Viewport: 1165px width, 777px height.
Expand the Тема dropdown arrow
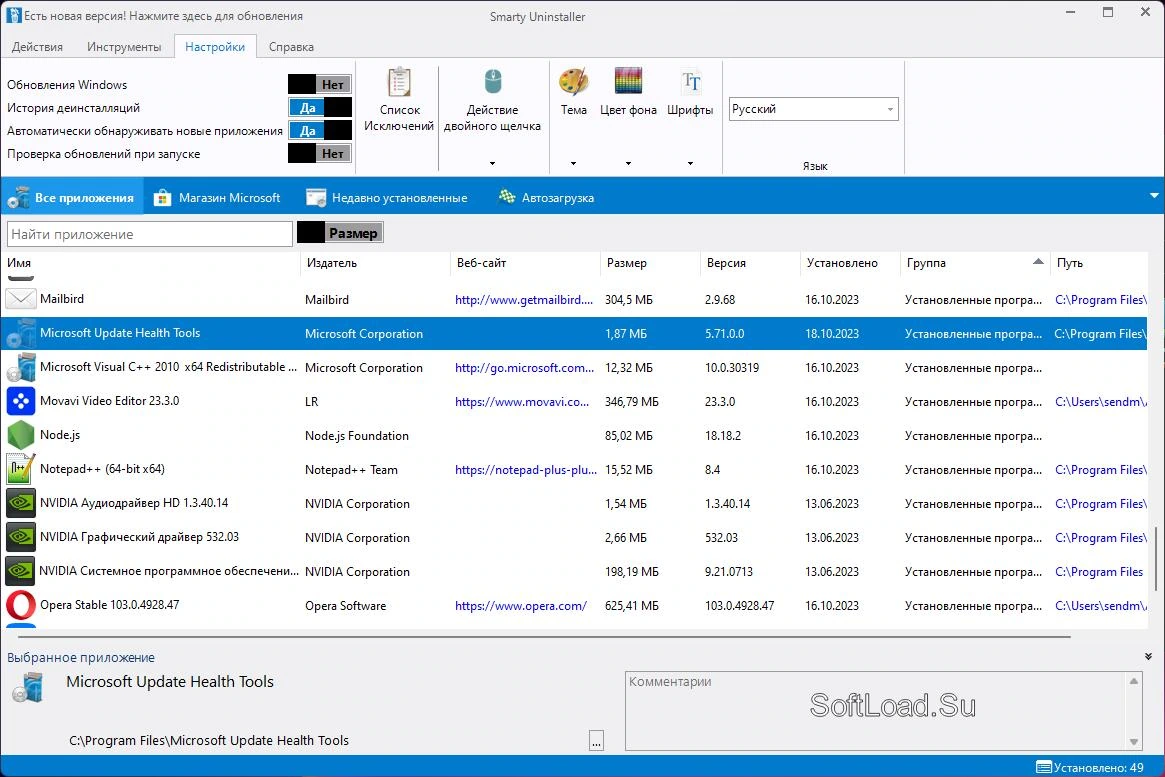click(x=573, y=163)
